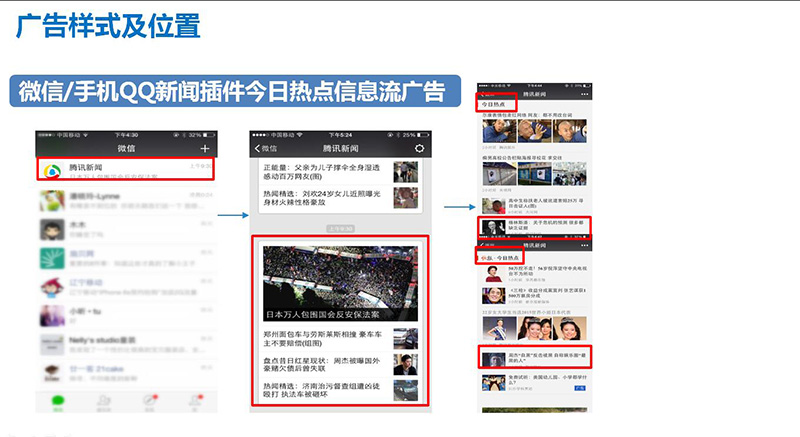
Task: Open the chat with purple photo avatar
Action: (x=127, y=316)
